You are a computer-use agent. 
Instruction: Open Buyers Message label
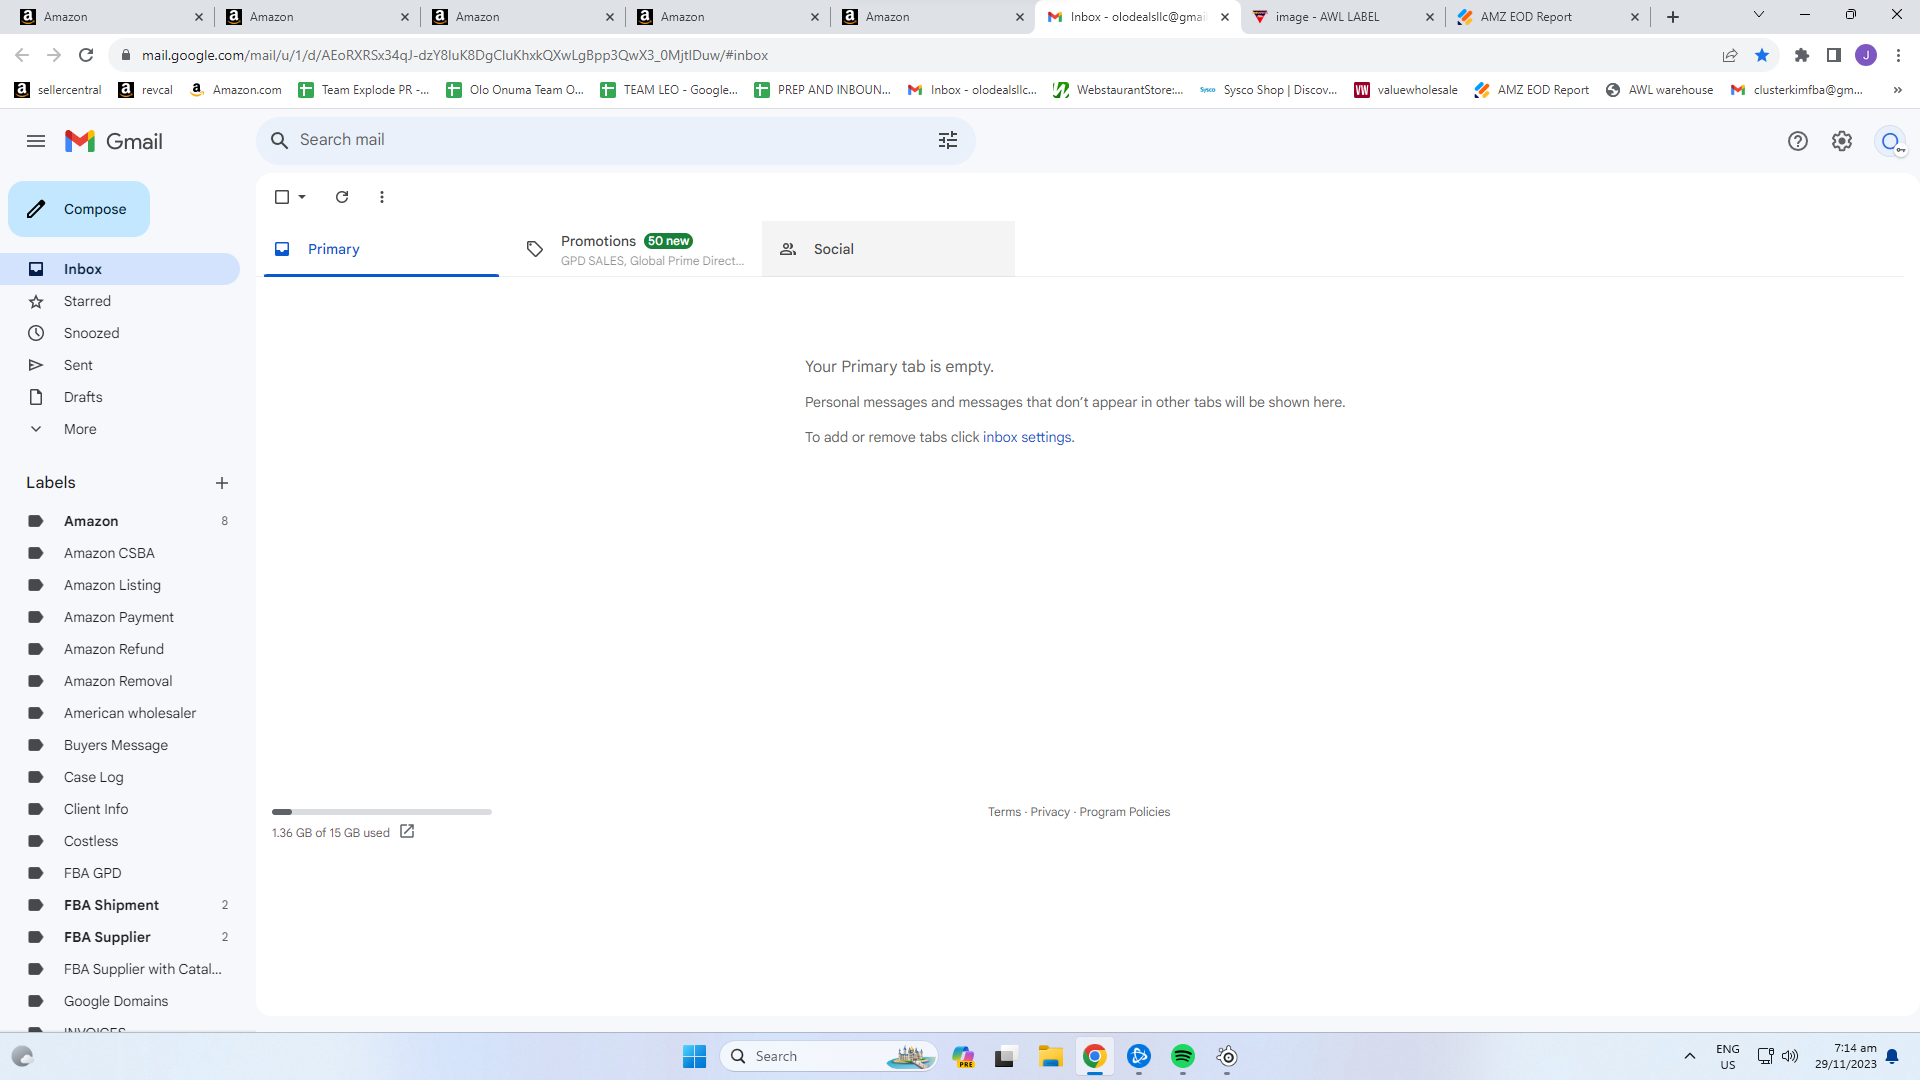(x=120, y=745)
